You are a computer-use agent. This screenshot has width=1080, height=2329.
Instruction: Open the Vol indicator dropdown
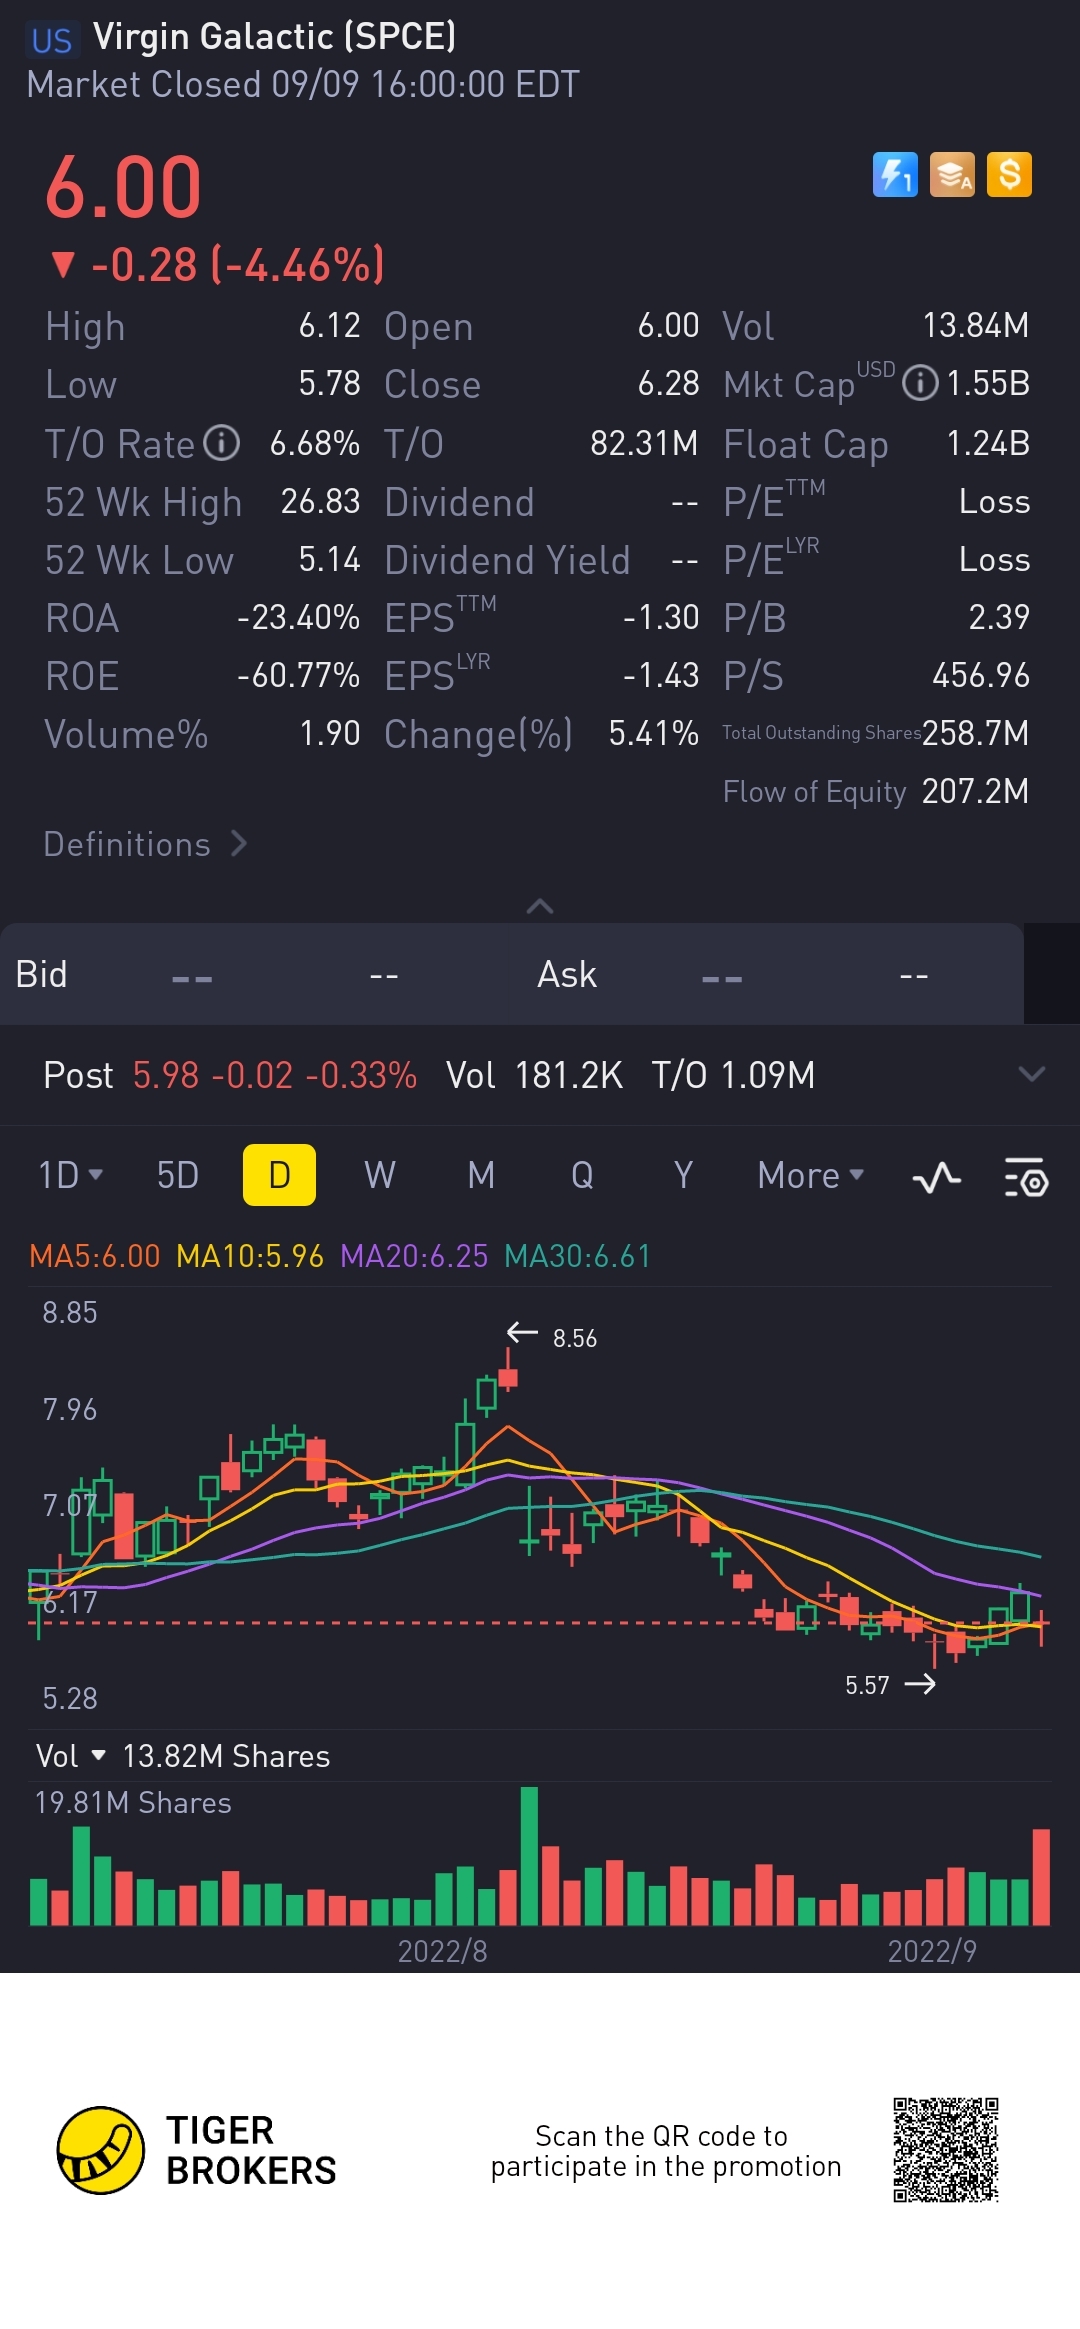(71, 1756)
